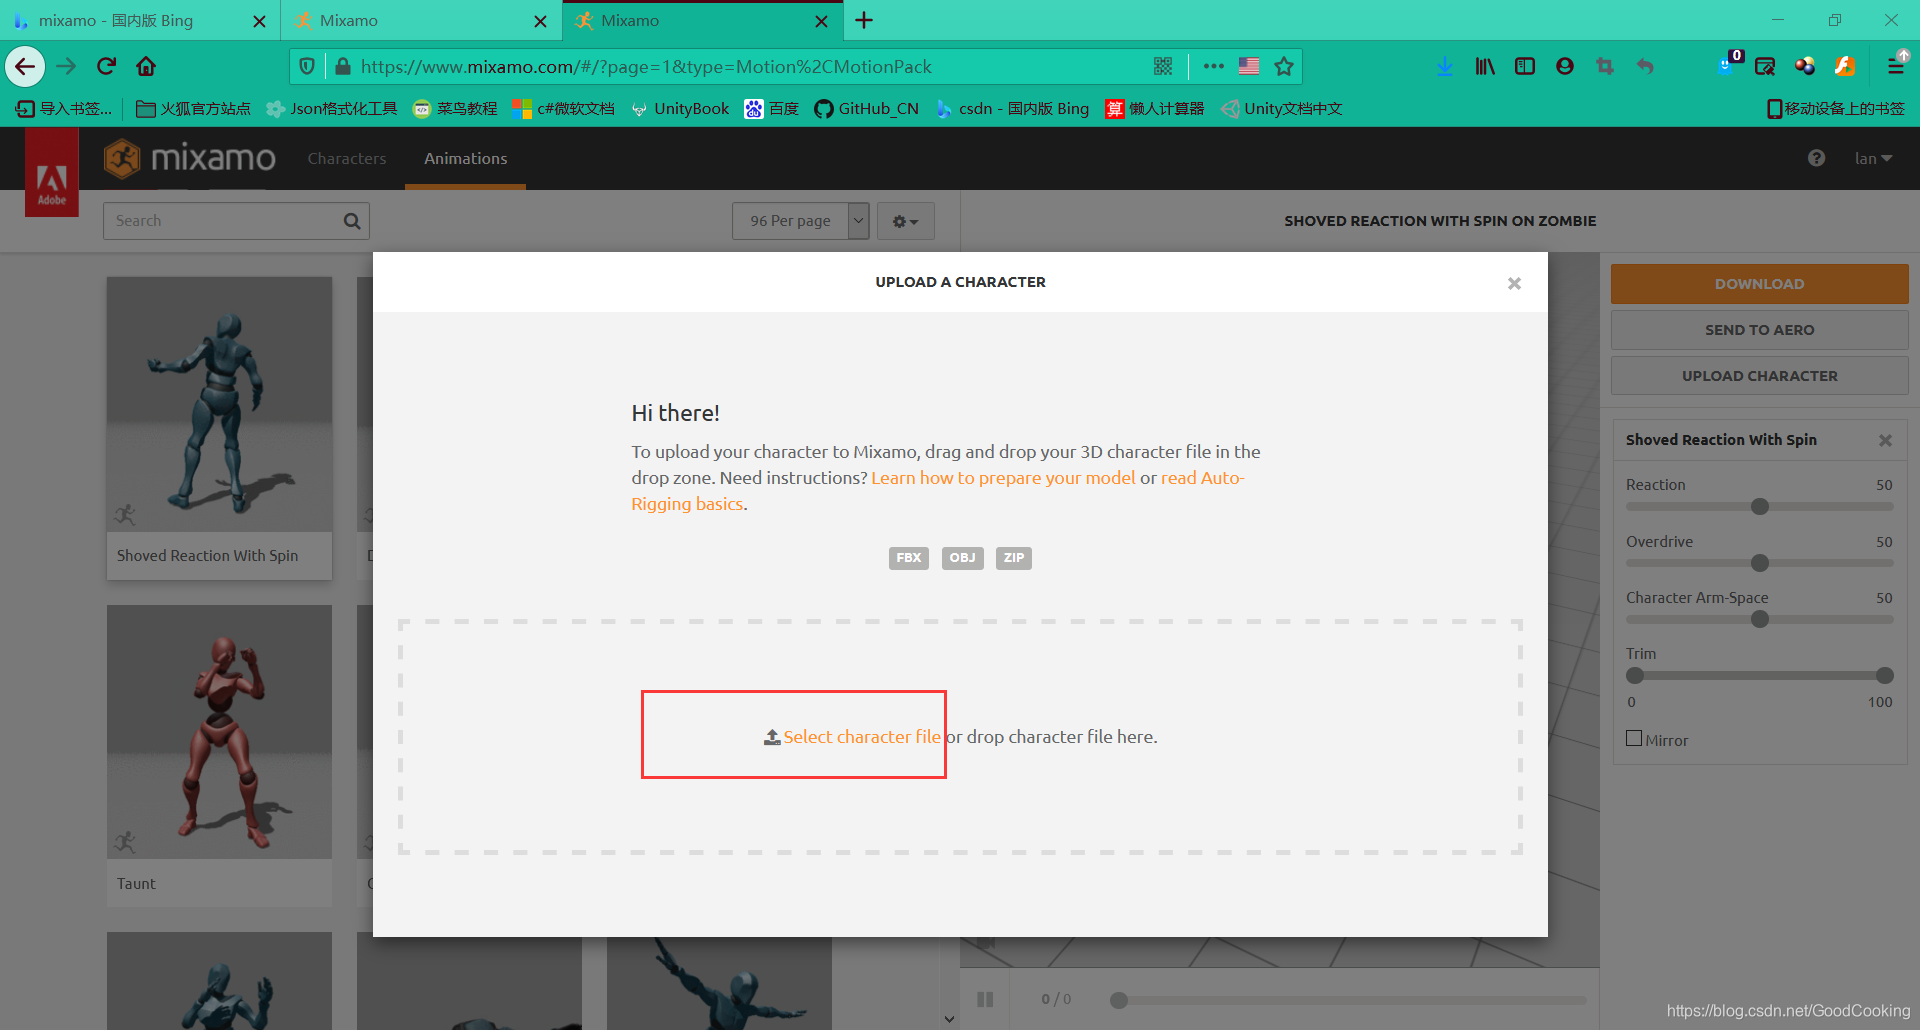Pause the animation preview
The width and height of the screenshot is (1920, 1030).
(985, 999)
